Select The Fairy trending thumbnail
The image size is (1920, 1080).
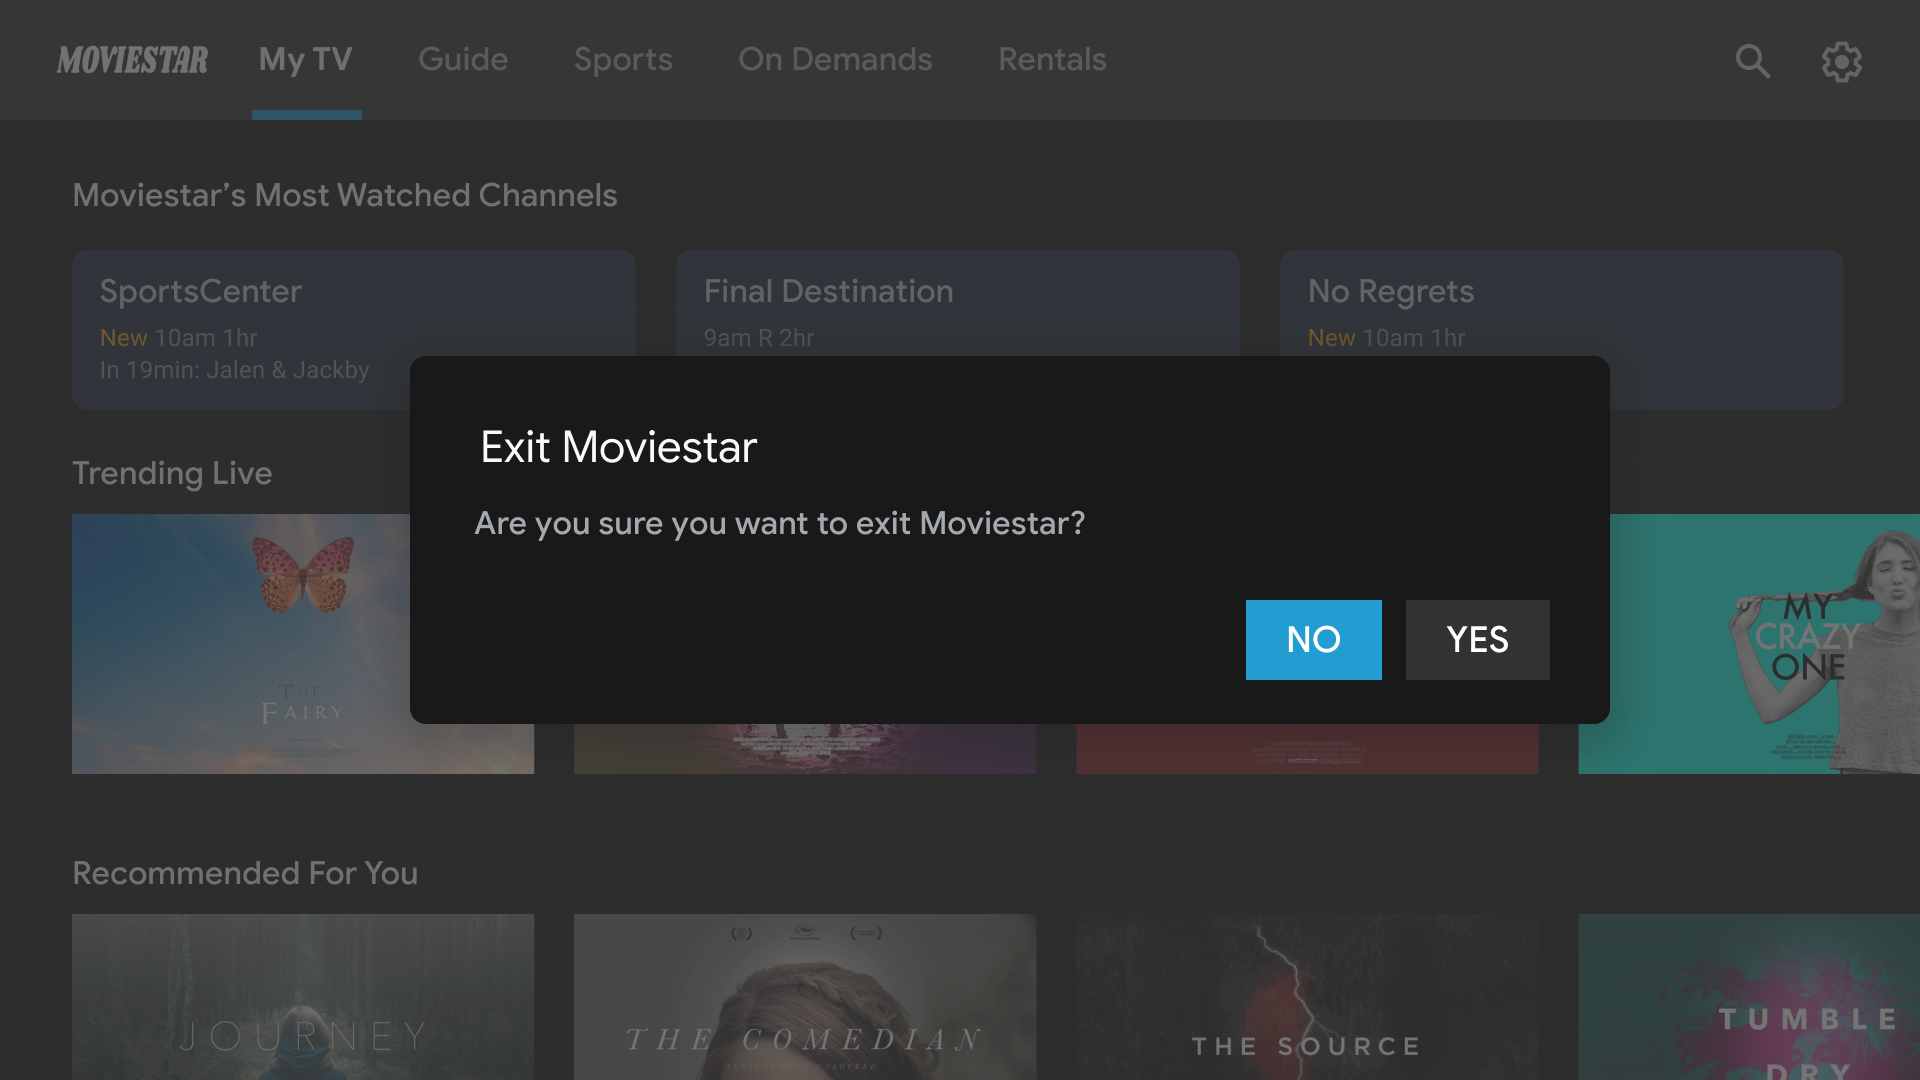302,644
